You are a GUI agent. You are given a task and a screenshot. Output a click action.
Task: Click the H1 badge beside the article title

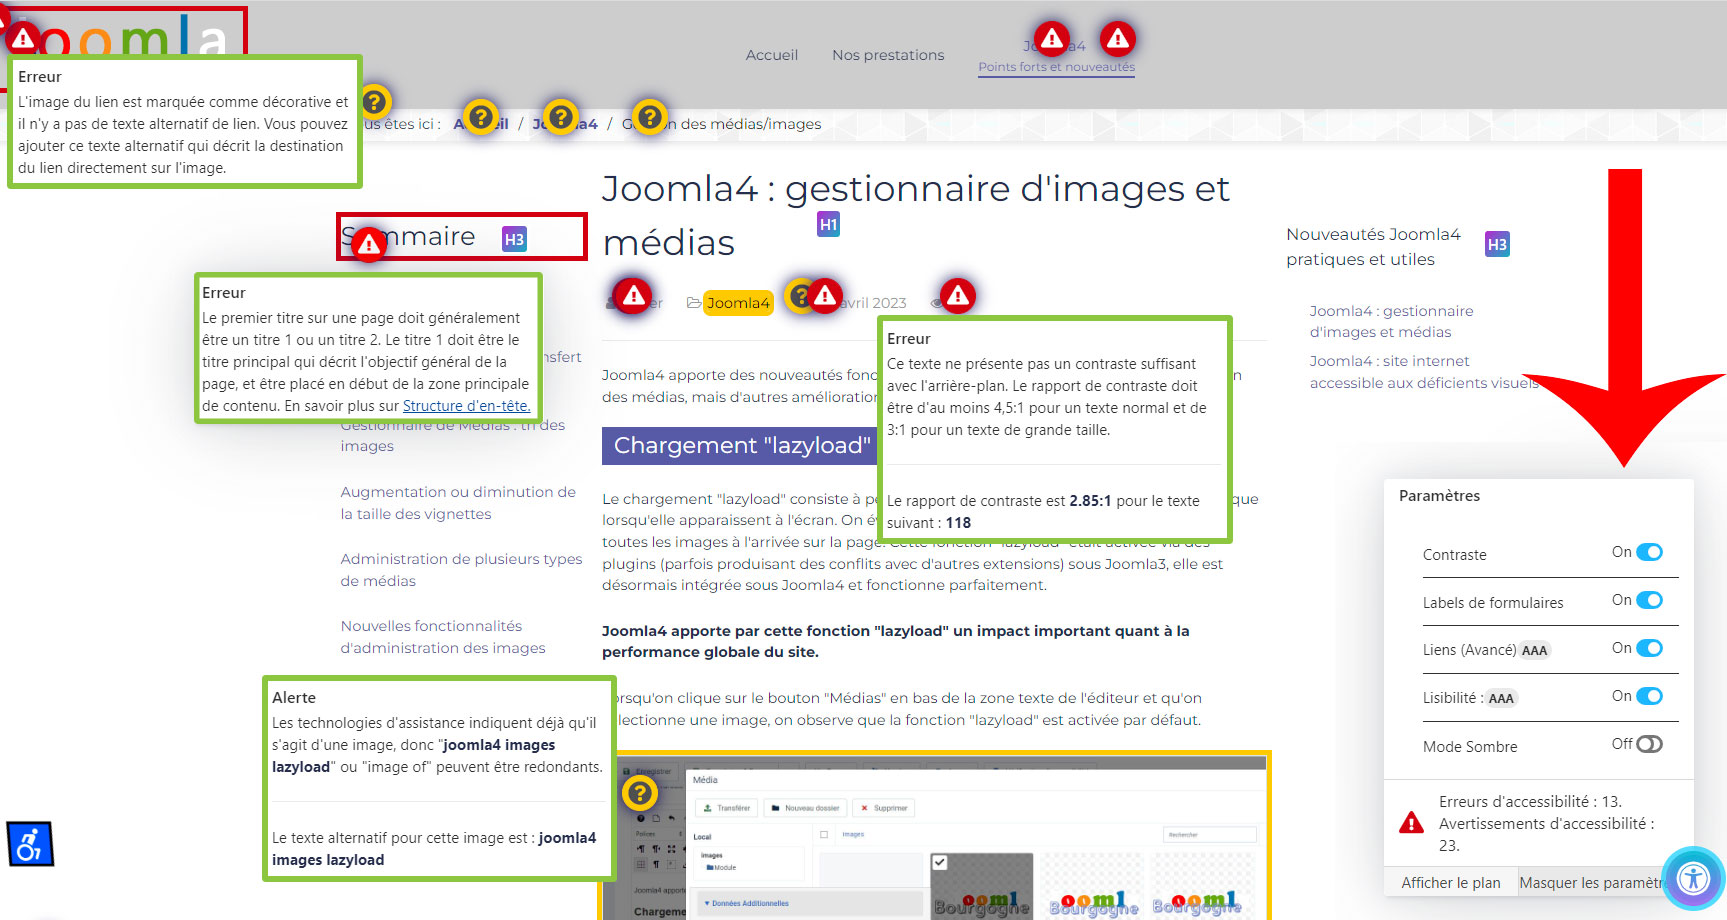pos(828,224)
